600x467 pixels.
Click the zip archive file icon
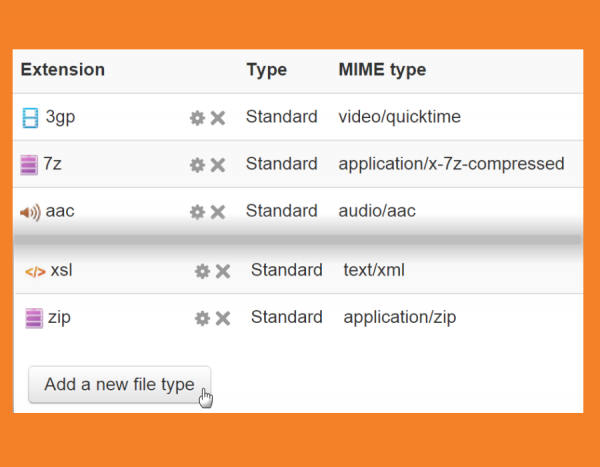pyautogui.click(x=34, y=318)
